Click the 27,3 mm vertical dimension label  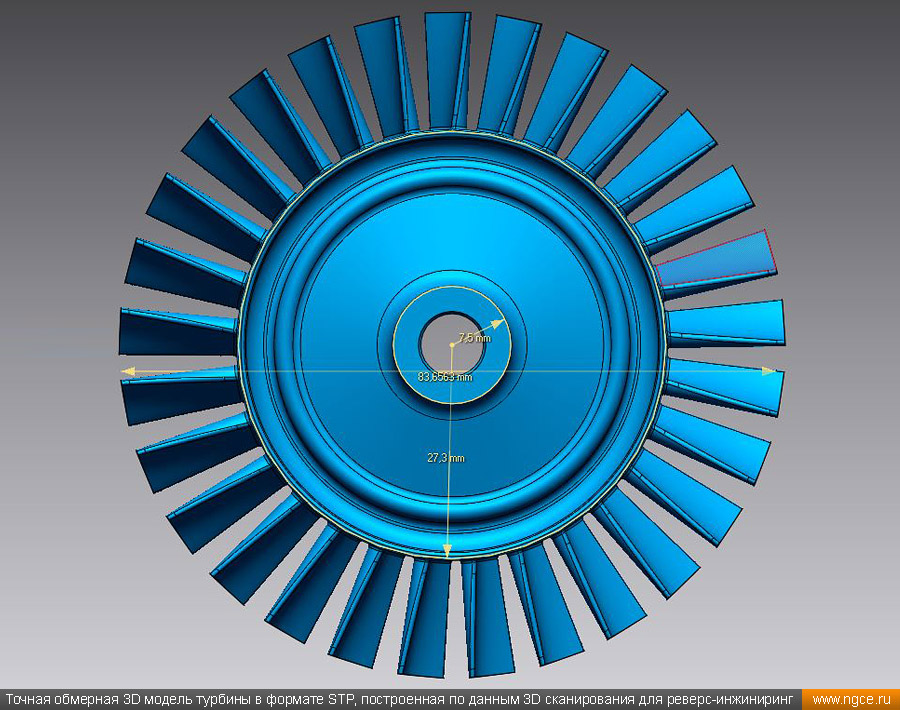tap(446, 458)
